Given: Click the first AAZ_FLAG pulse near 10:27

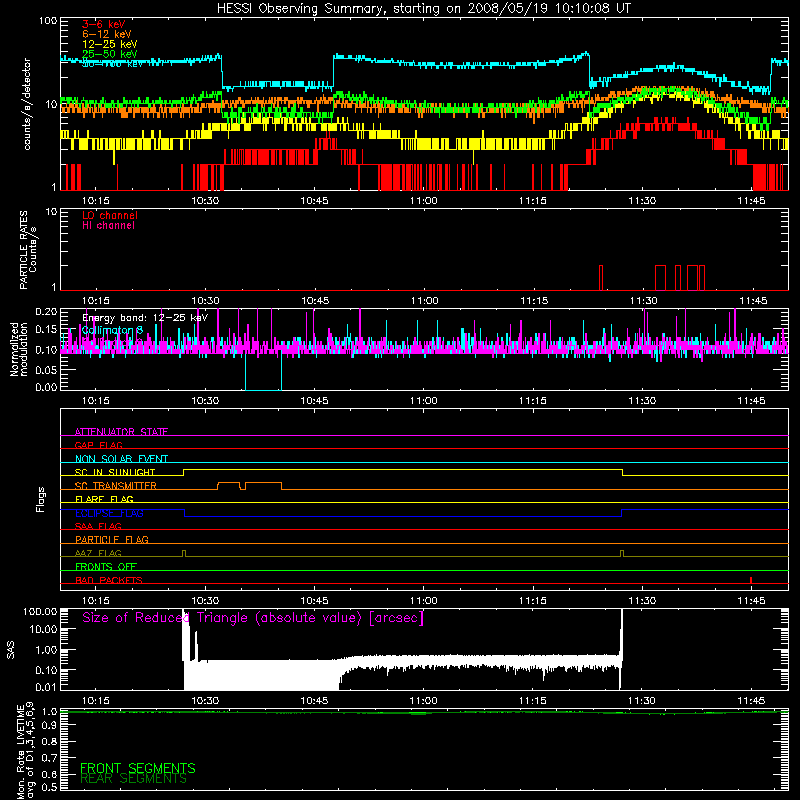Looking at the screenshot, I should click(x=184, y=554).
